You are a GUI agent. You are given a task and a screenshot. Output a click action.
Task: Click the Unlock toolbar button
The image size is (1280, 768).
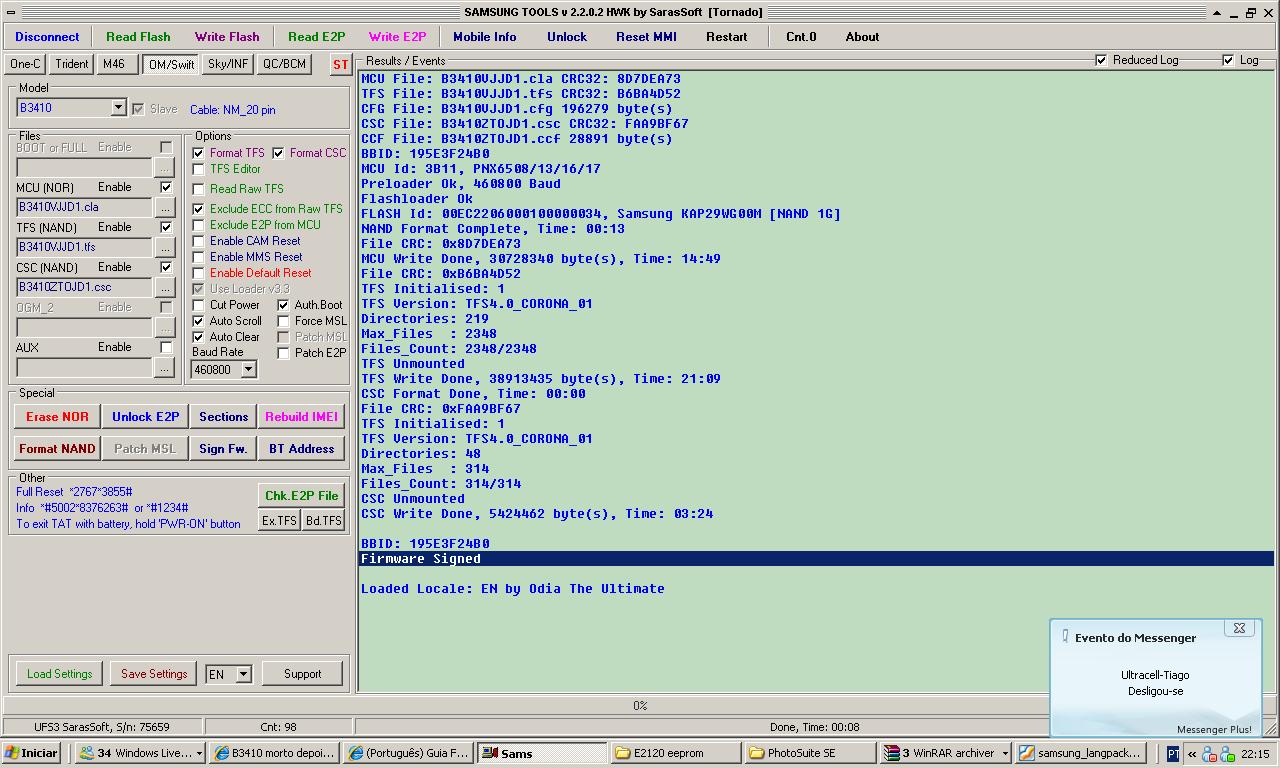click(x=567, y=37)
